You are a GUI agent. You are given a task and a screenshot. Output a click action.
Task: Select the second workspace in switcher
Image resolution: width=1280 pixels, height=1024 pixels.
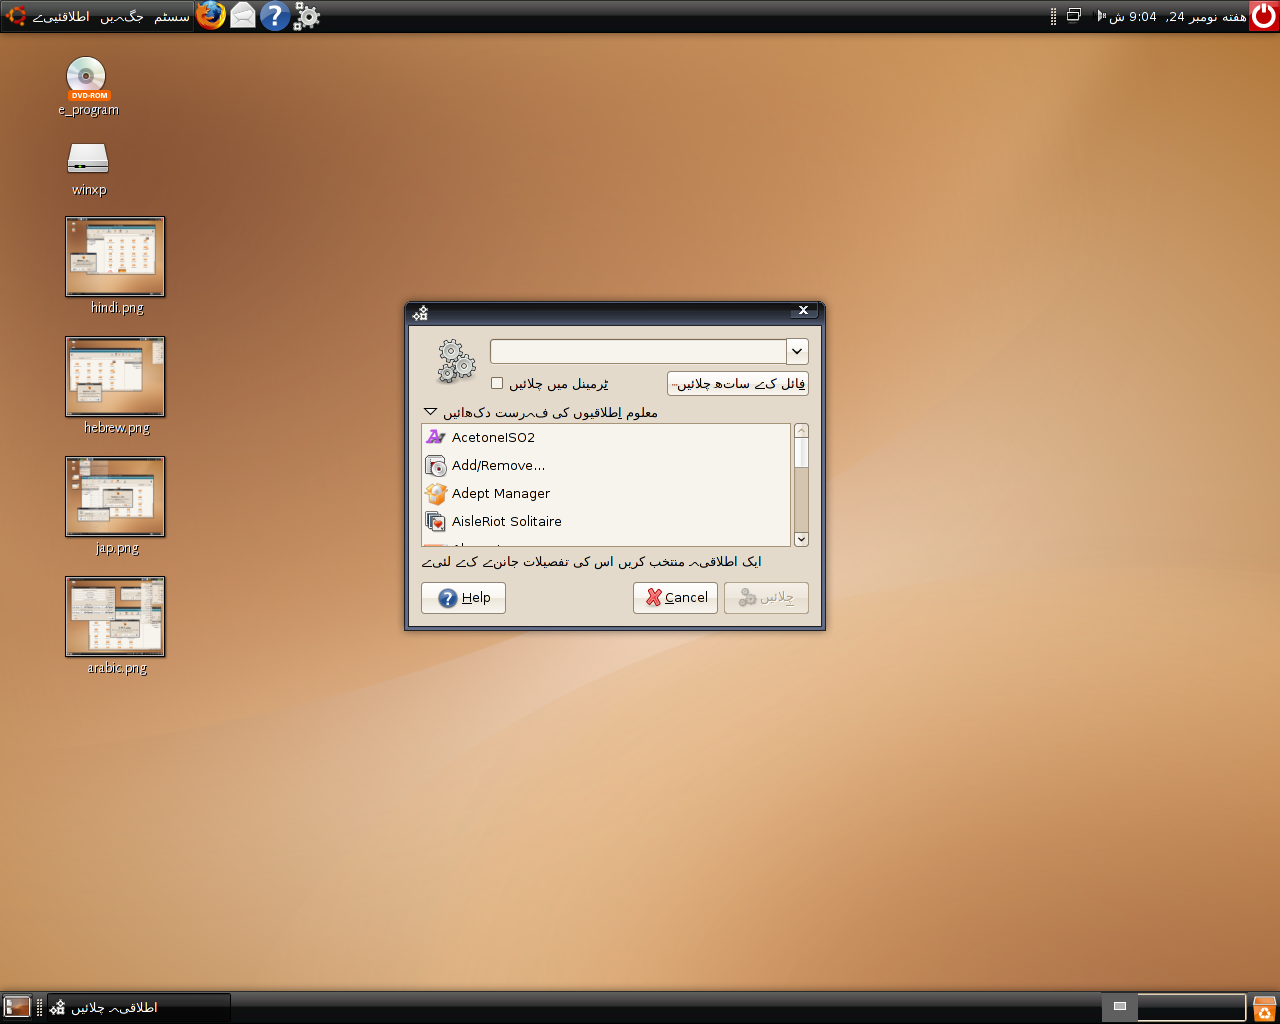pos(1191,1007)
